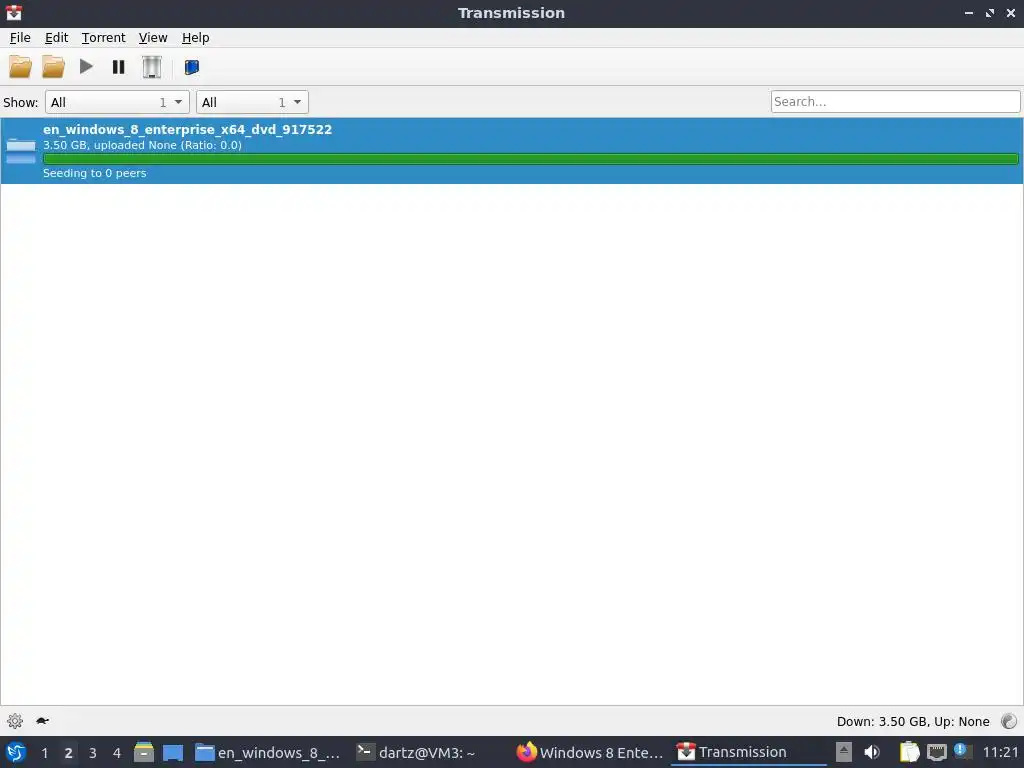
Task: Click the 11:21 clock
Action: click(x=1000, y=752)
